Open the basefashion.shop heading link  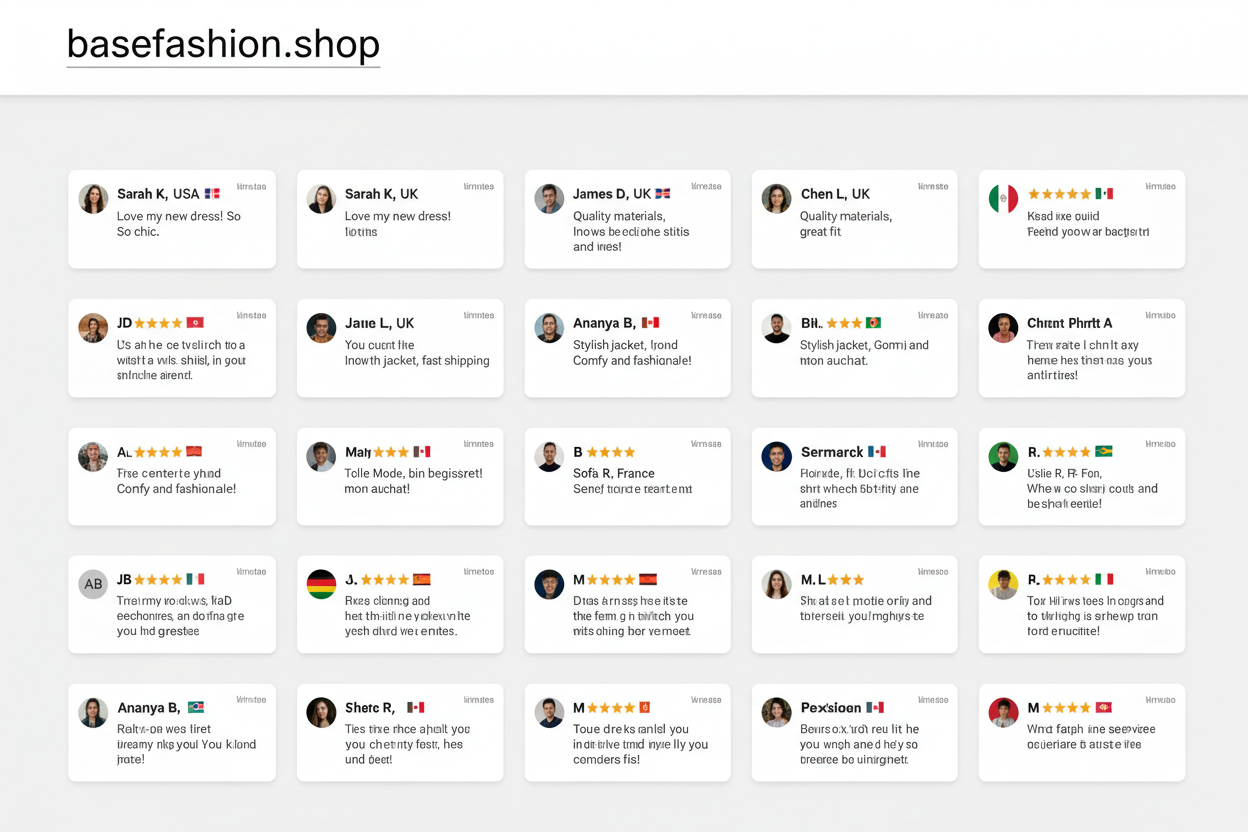pyautogui.click(x=222, y=44)
